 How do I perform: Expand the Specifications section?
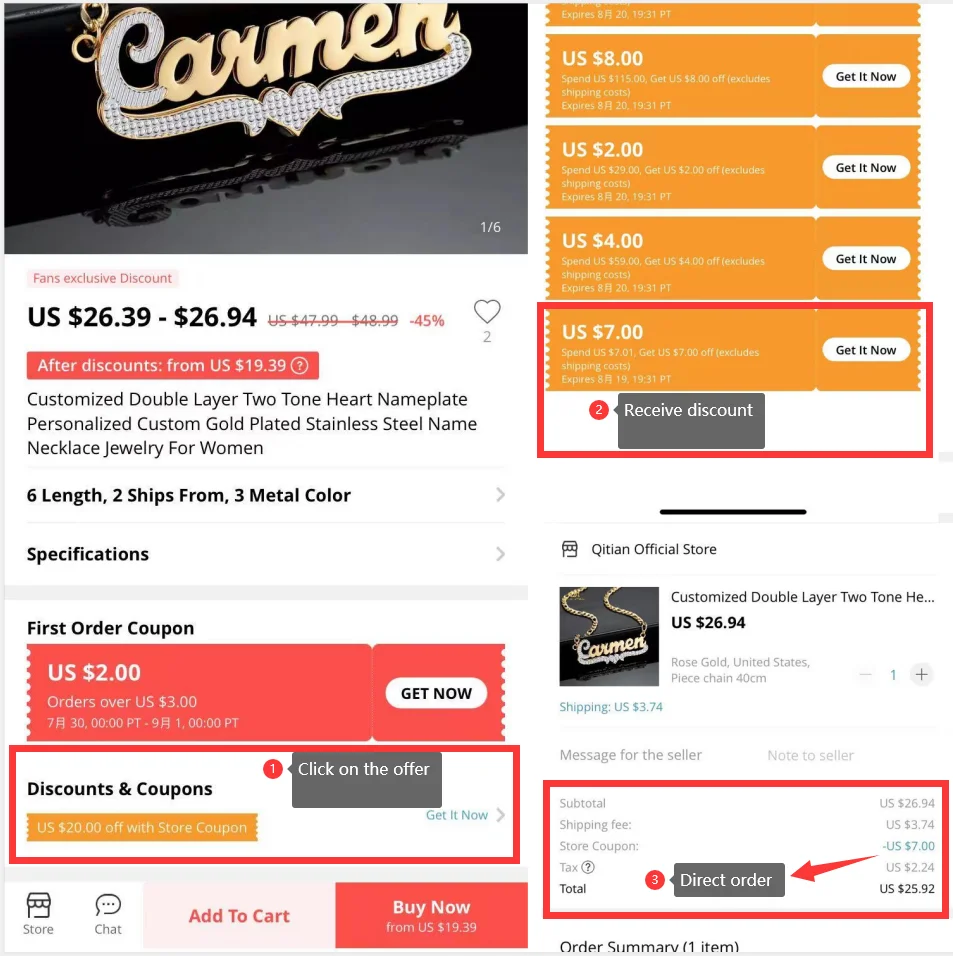coord(500,554)
